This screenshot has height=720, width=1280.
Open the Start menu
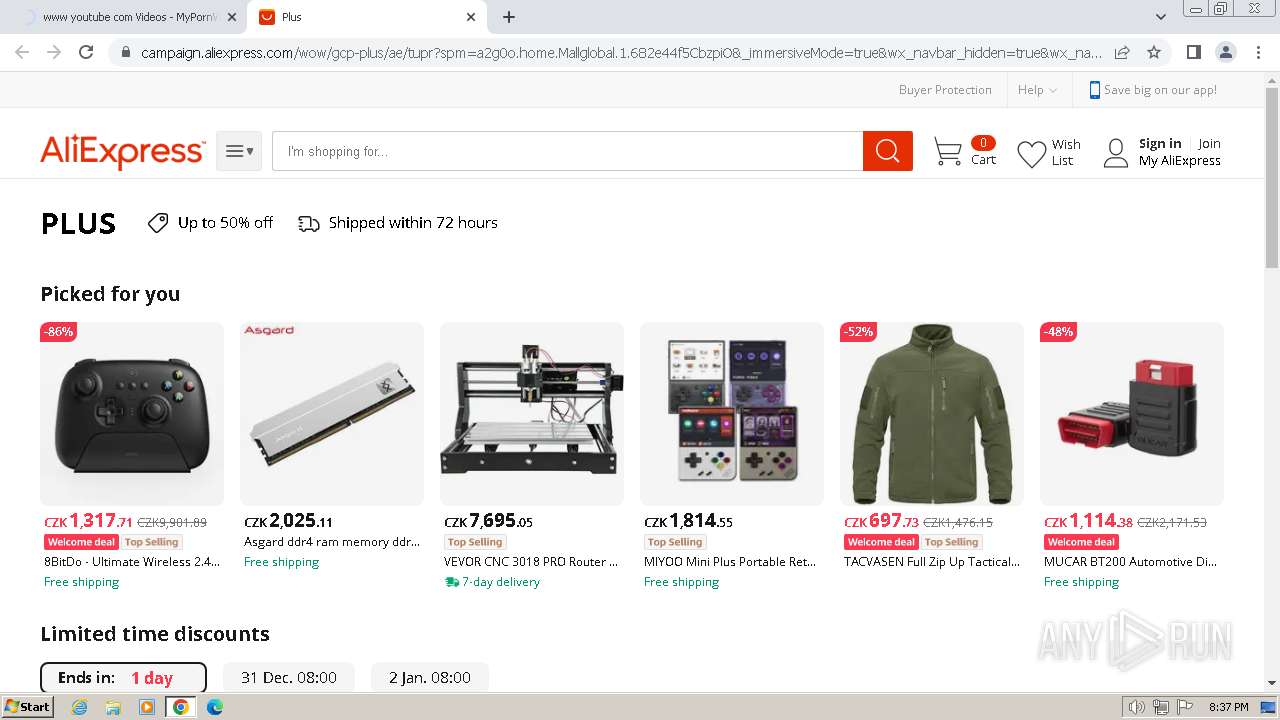pos(27,707)
